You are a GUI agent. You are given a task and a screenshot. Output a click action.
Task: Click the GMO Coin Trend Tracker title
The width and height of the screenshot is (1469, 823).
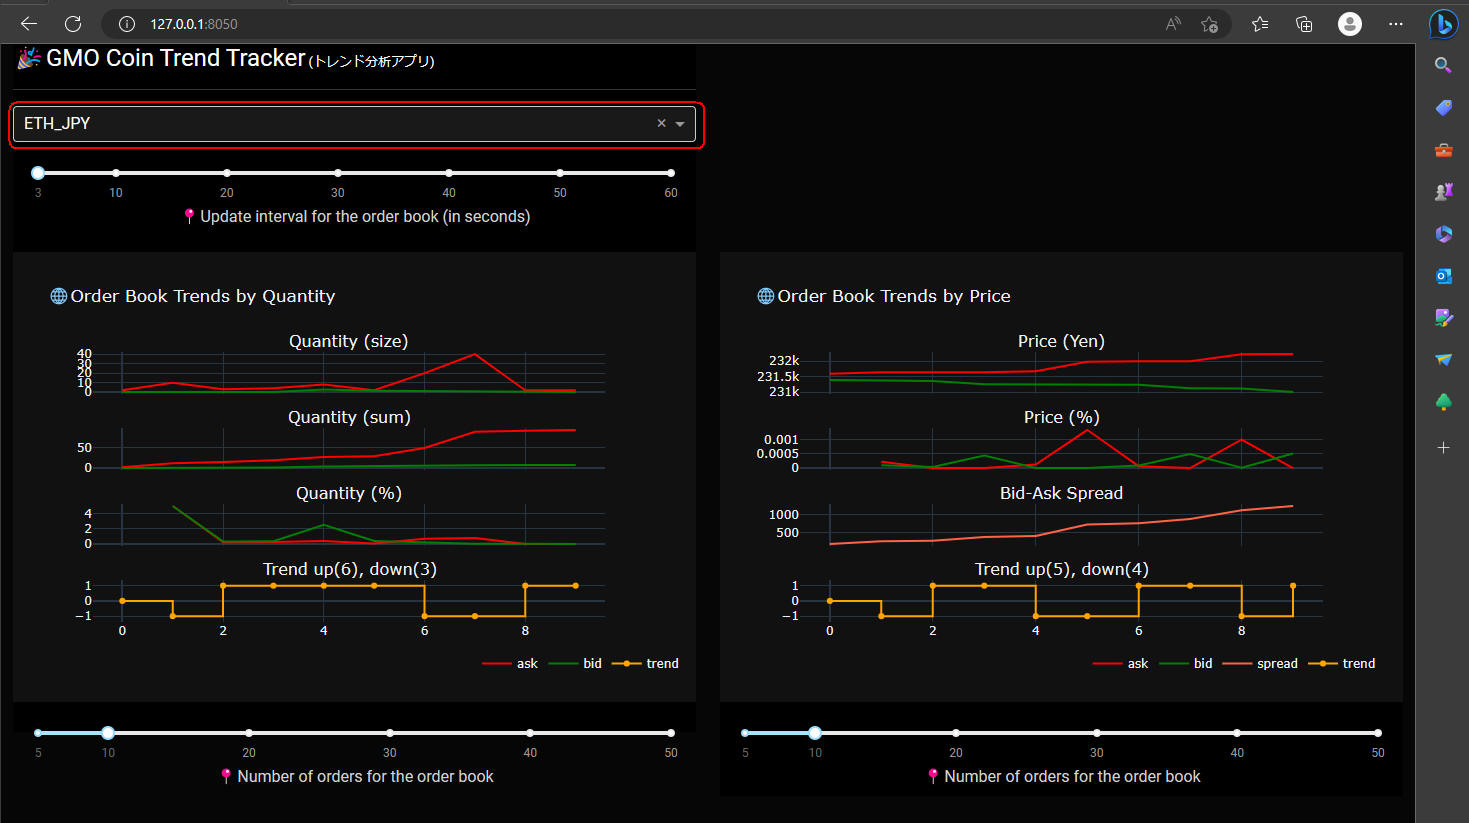(x=175, y=58)
